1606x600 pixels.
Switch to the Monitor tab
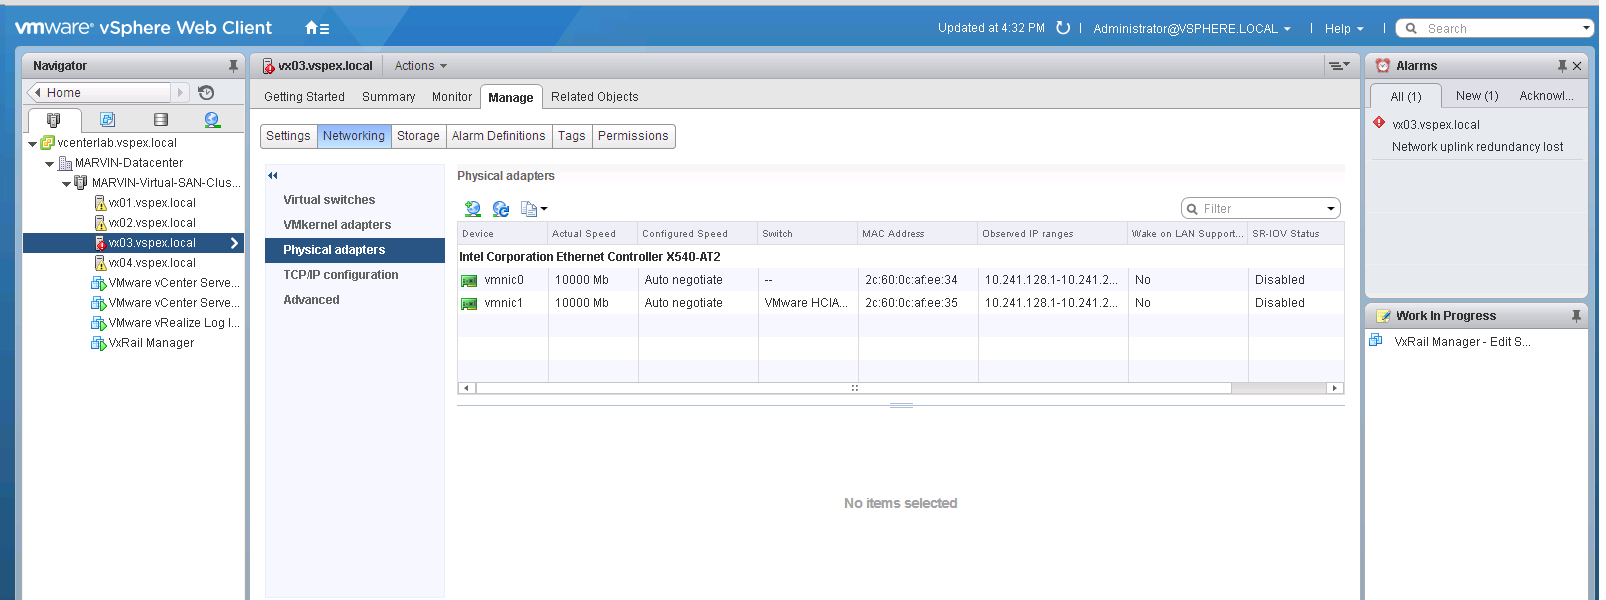pyautogui.click(x=451, y=97)
